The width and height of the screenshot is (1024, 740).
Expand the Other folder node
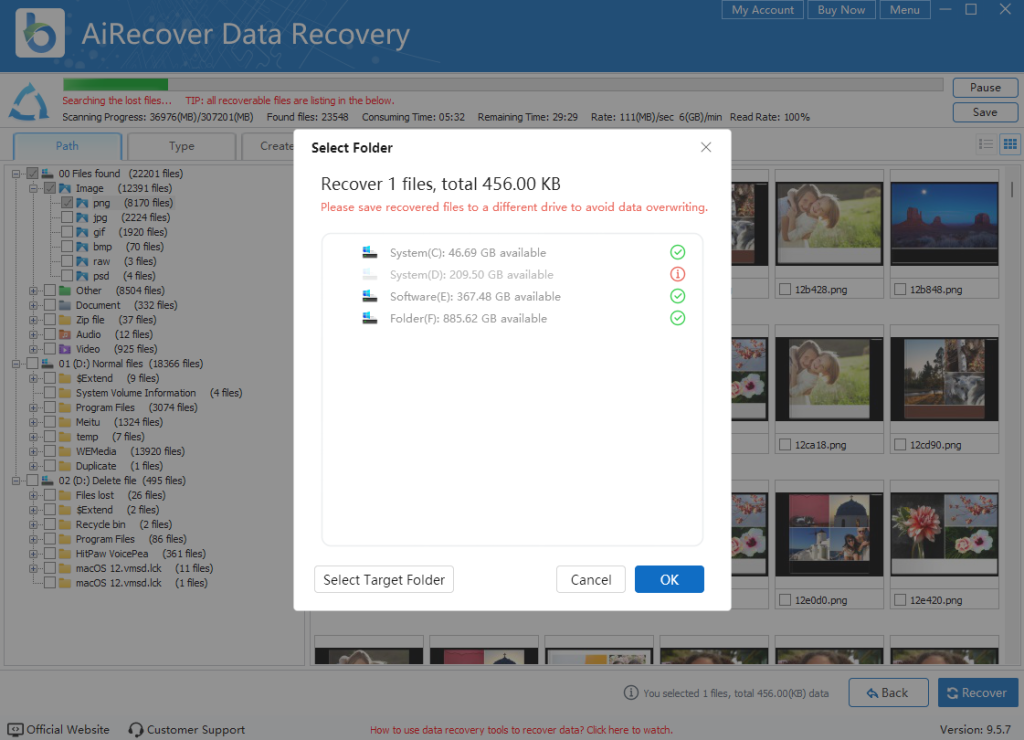pyautogui.click(x=33, y=290)
